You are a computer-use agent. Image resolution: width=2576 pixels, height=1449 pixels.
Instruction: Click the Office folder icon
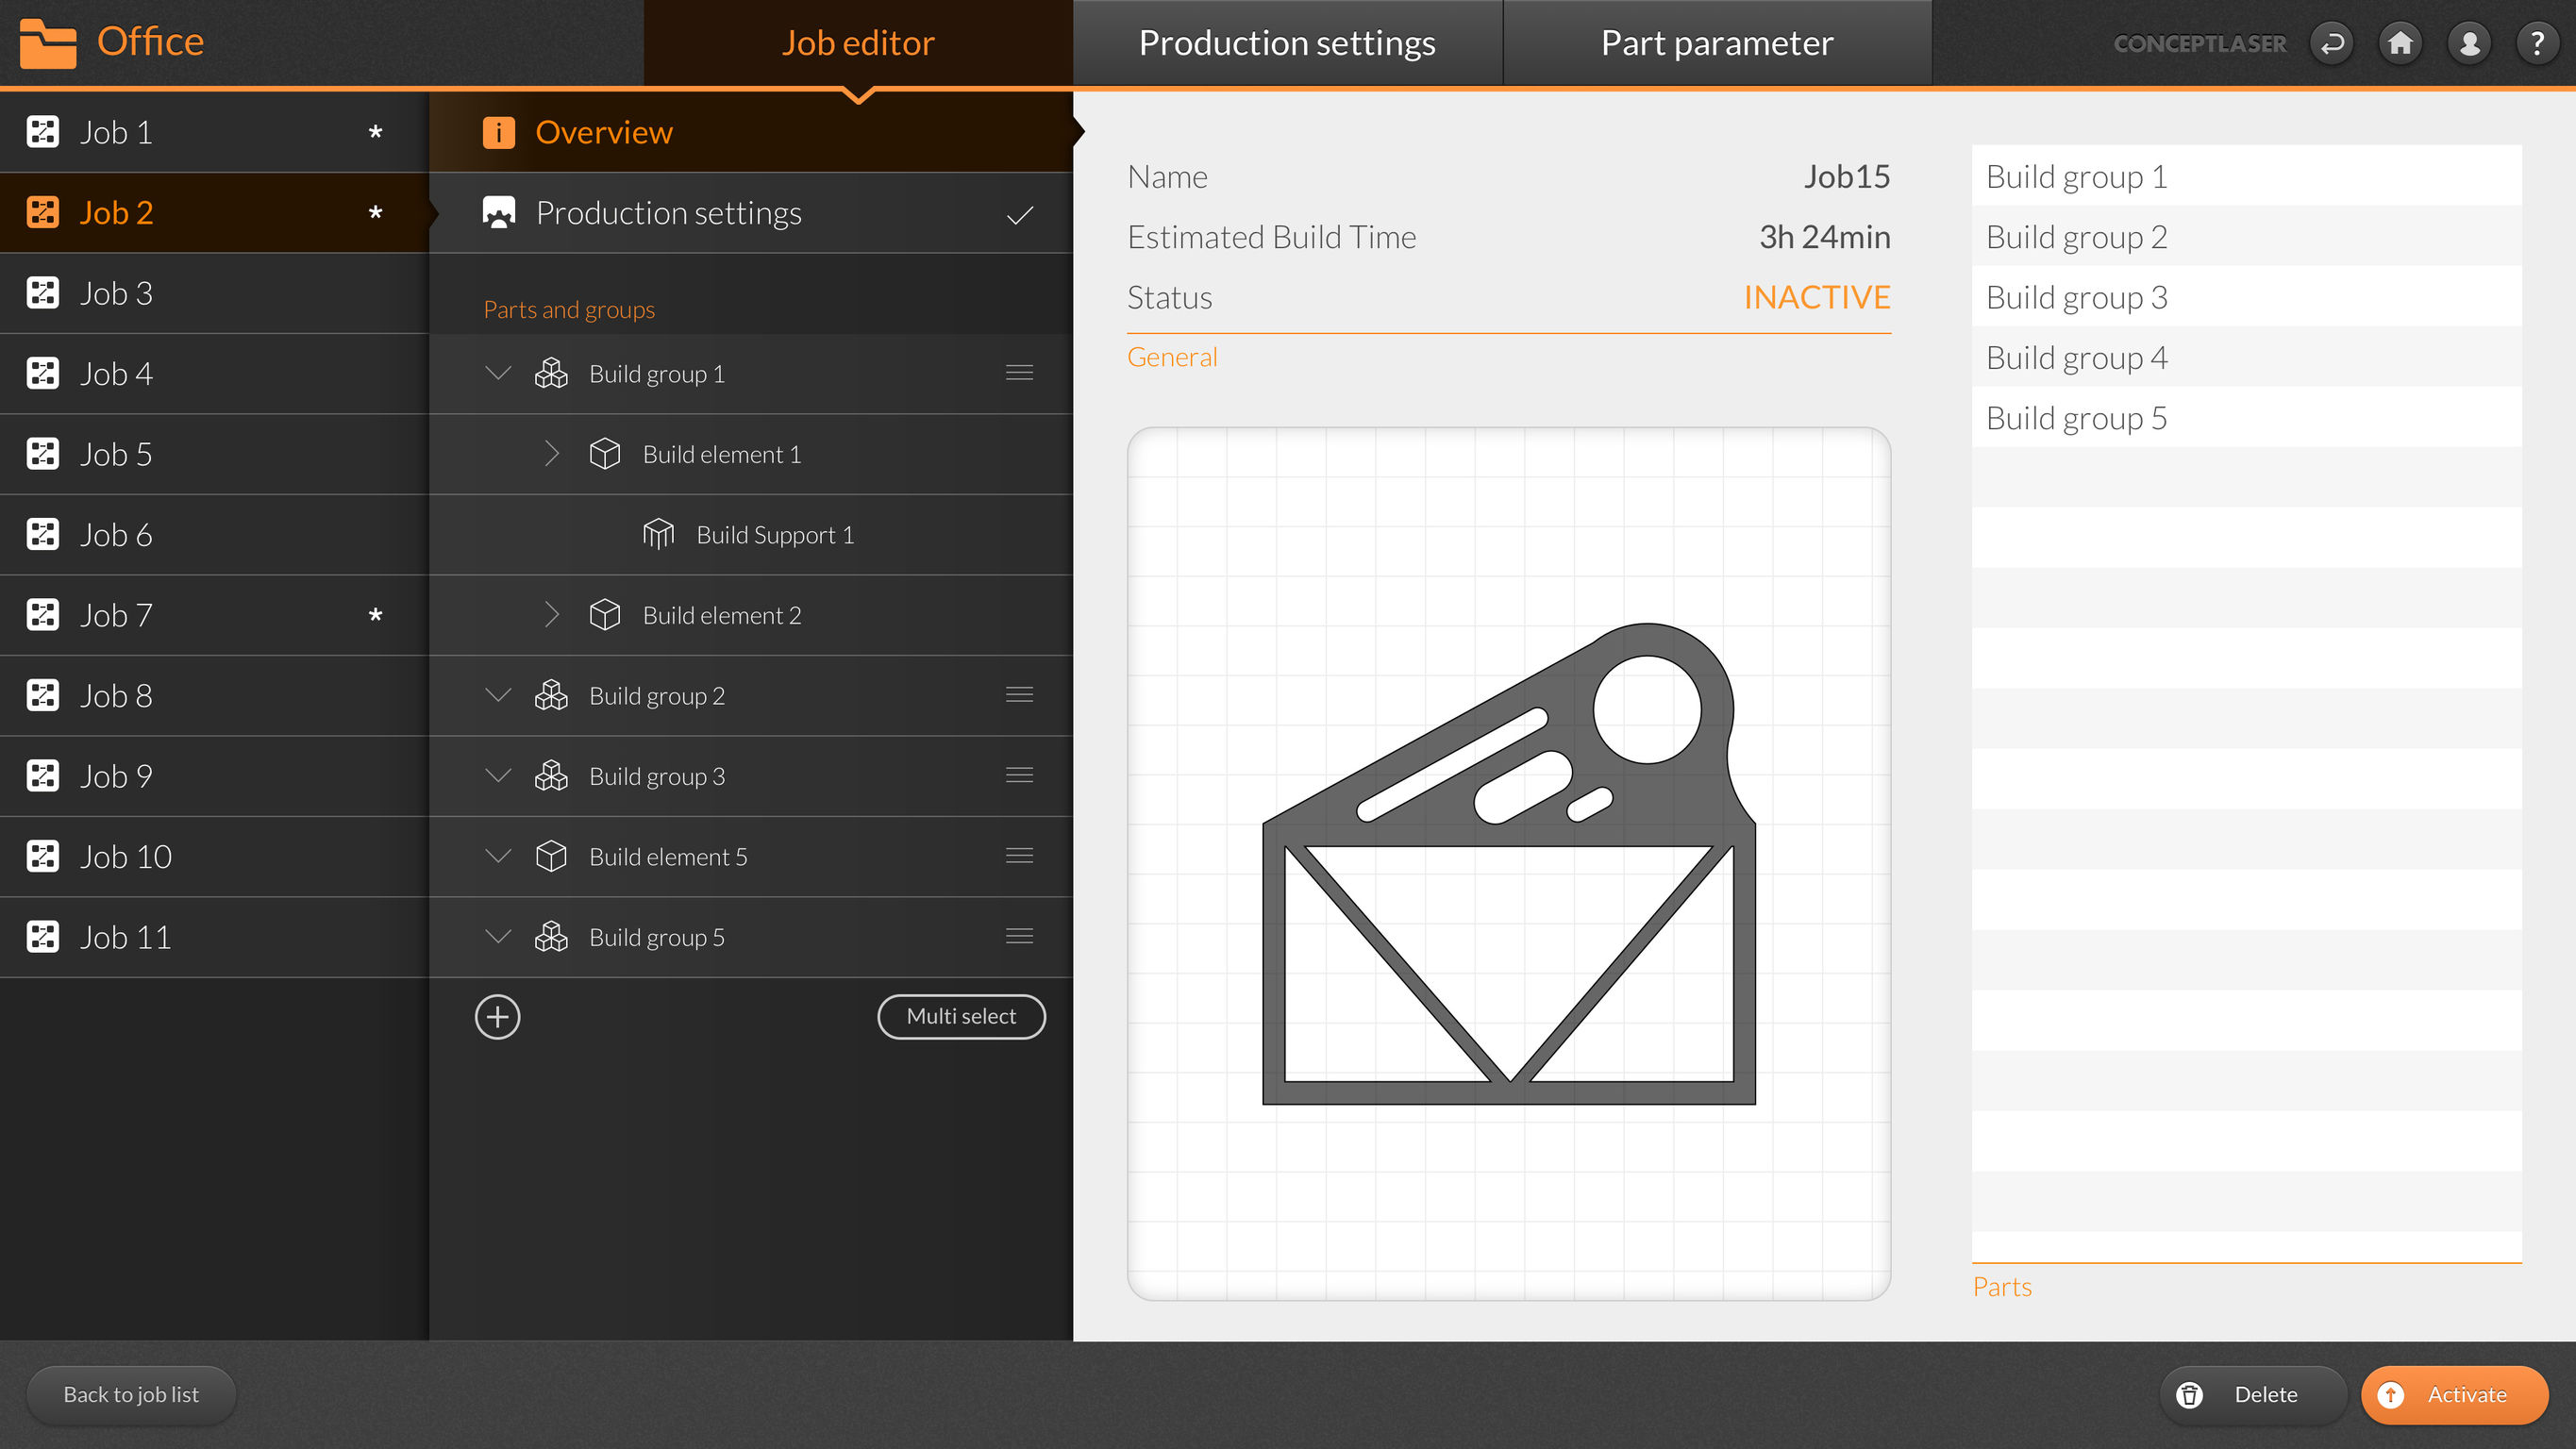click(48, 43)
